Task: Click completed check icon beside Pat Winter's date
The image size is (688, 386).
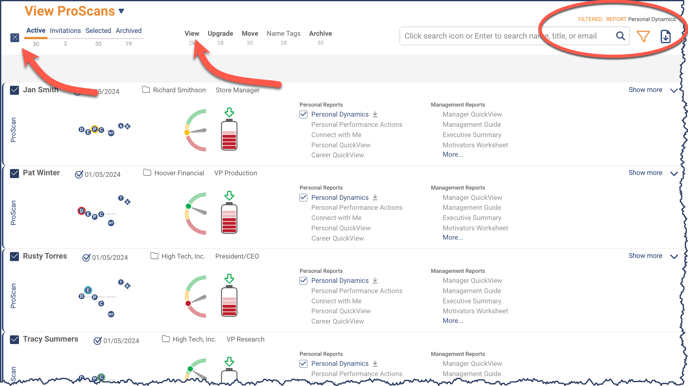Action: [79, 174]
